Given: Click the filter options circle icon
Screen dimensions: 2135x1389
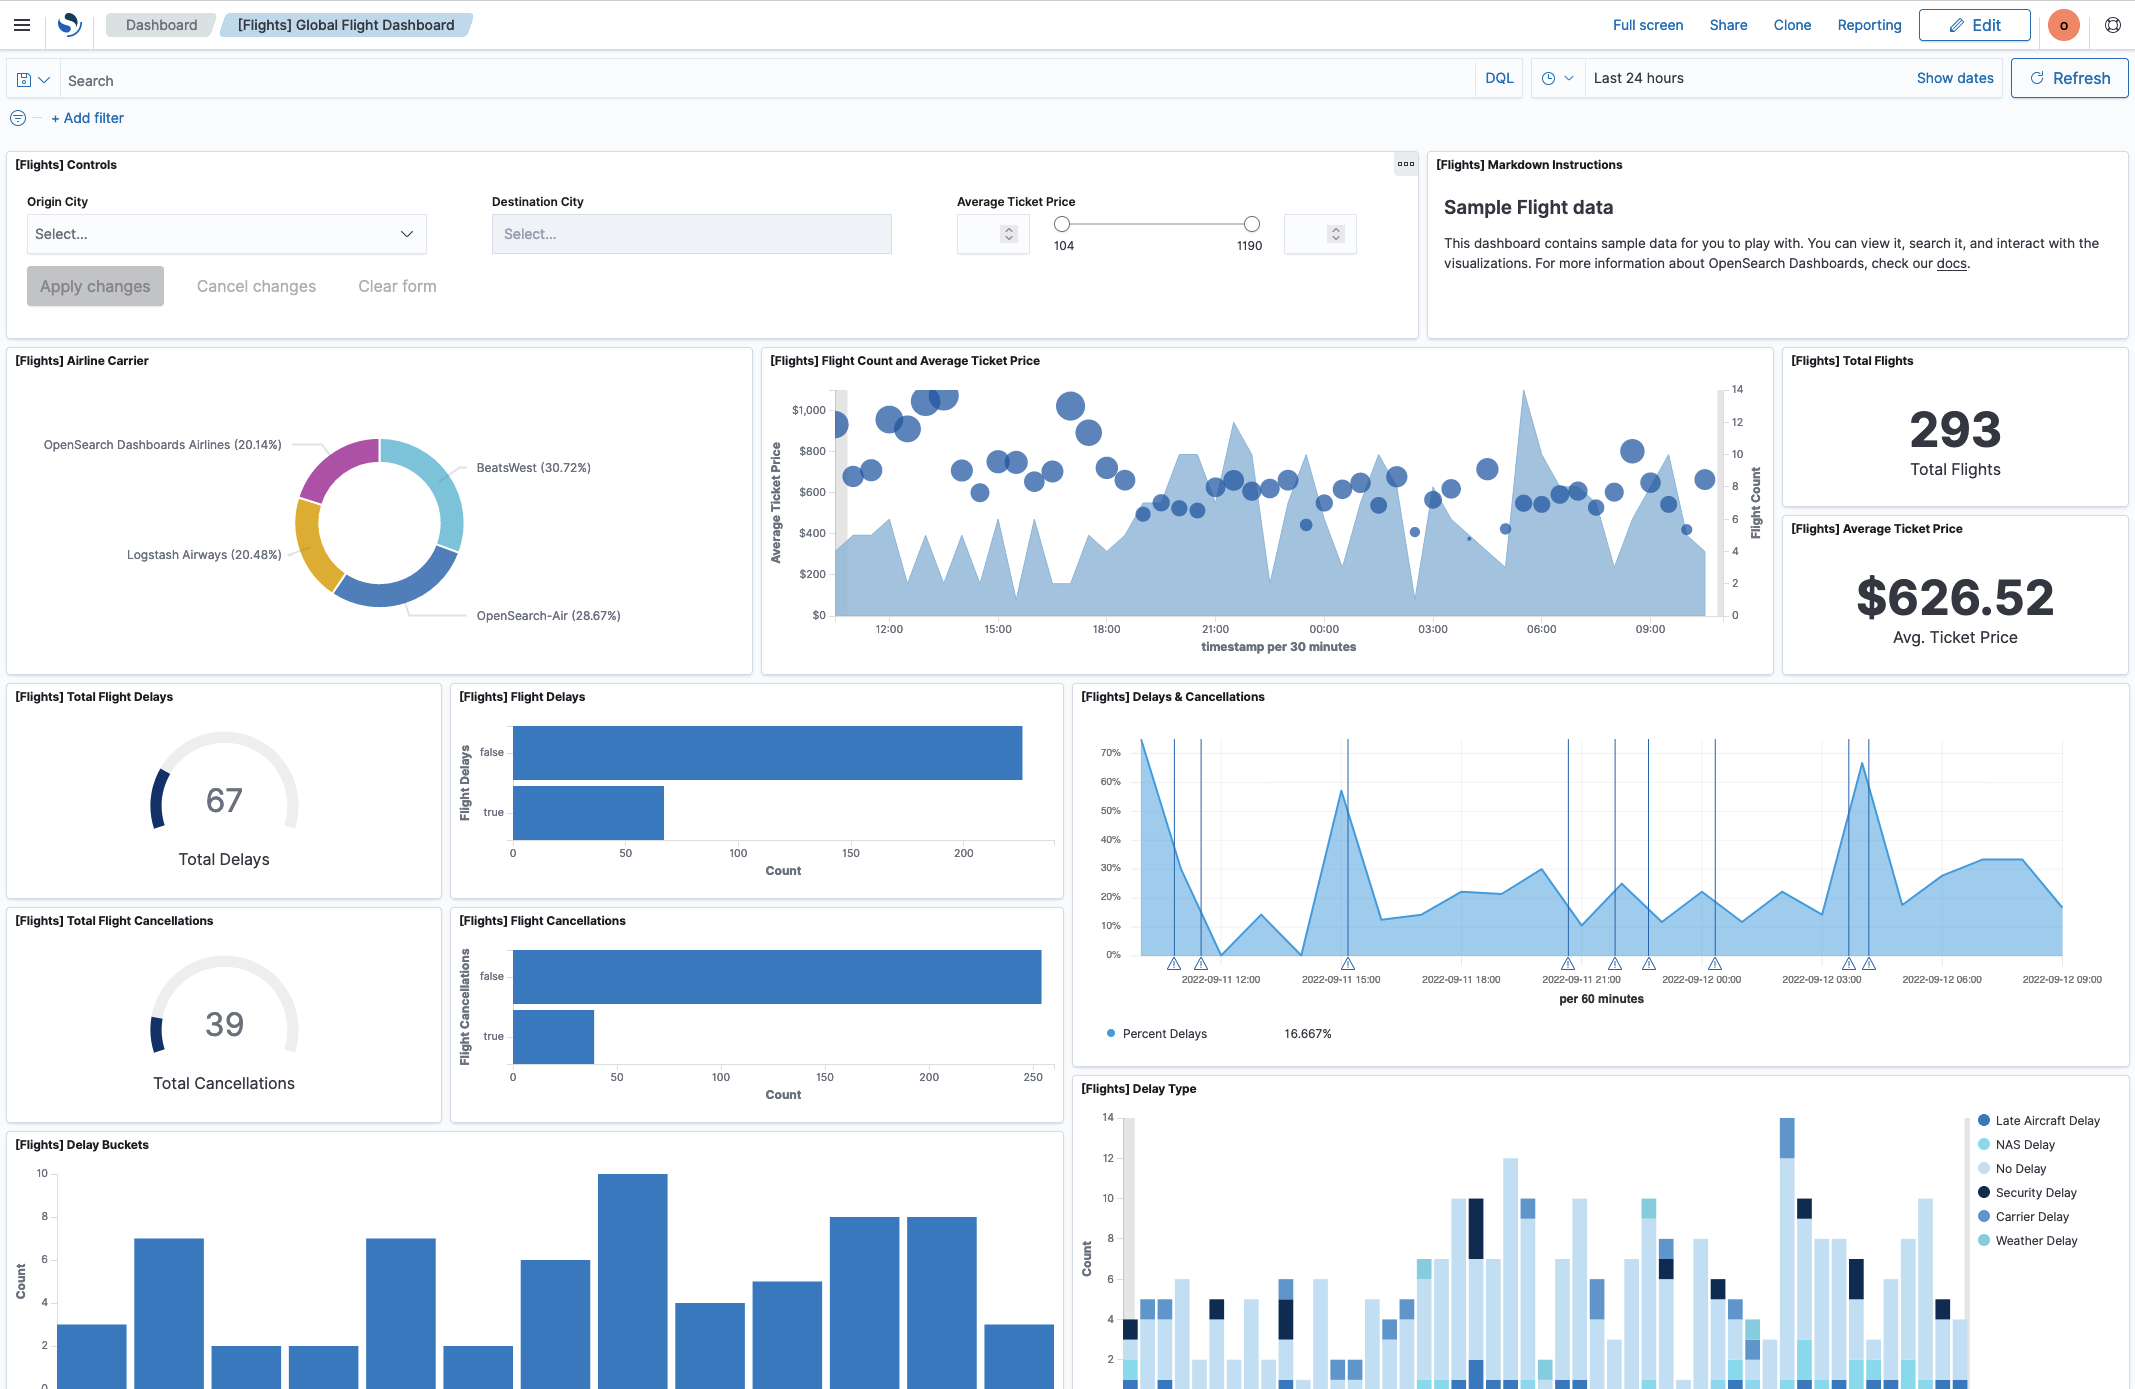Looking at the screenshot, I should tap(18, 118).
